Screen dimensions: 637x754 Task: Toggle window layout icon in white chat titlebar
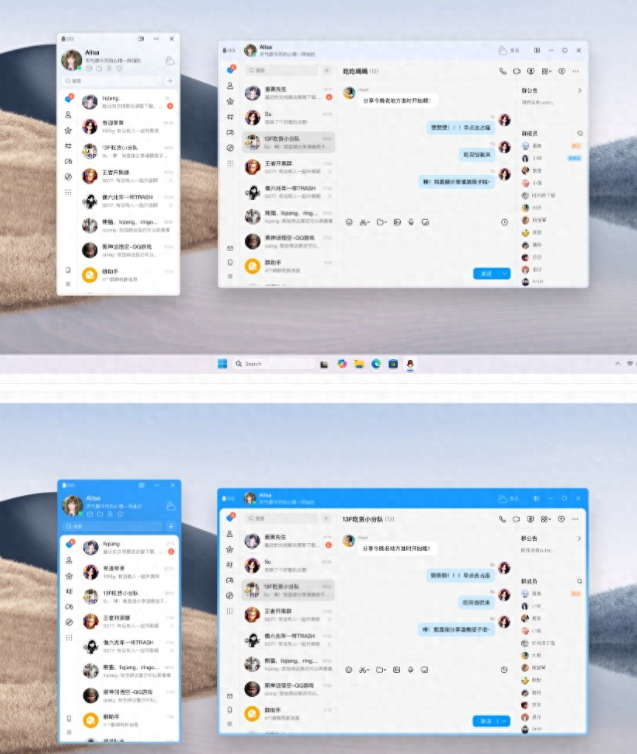coord(537,50)
